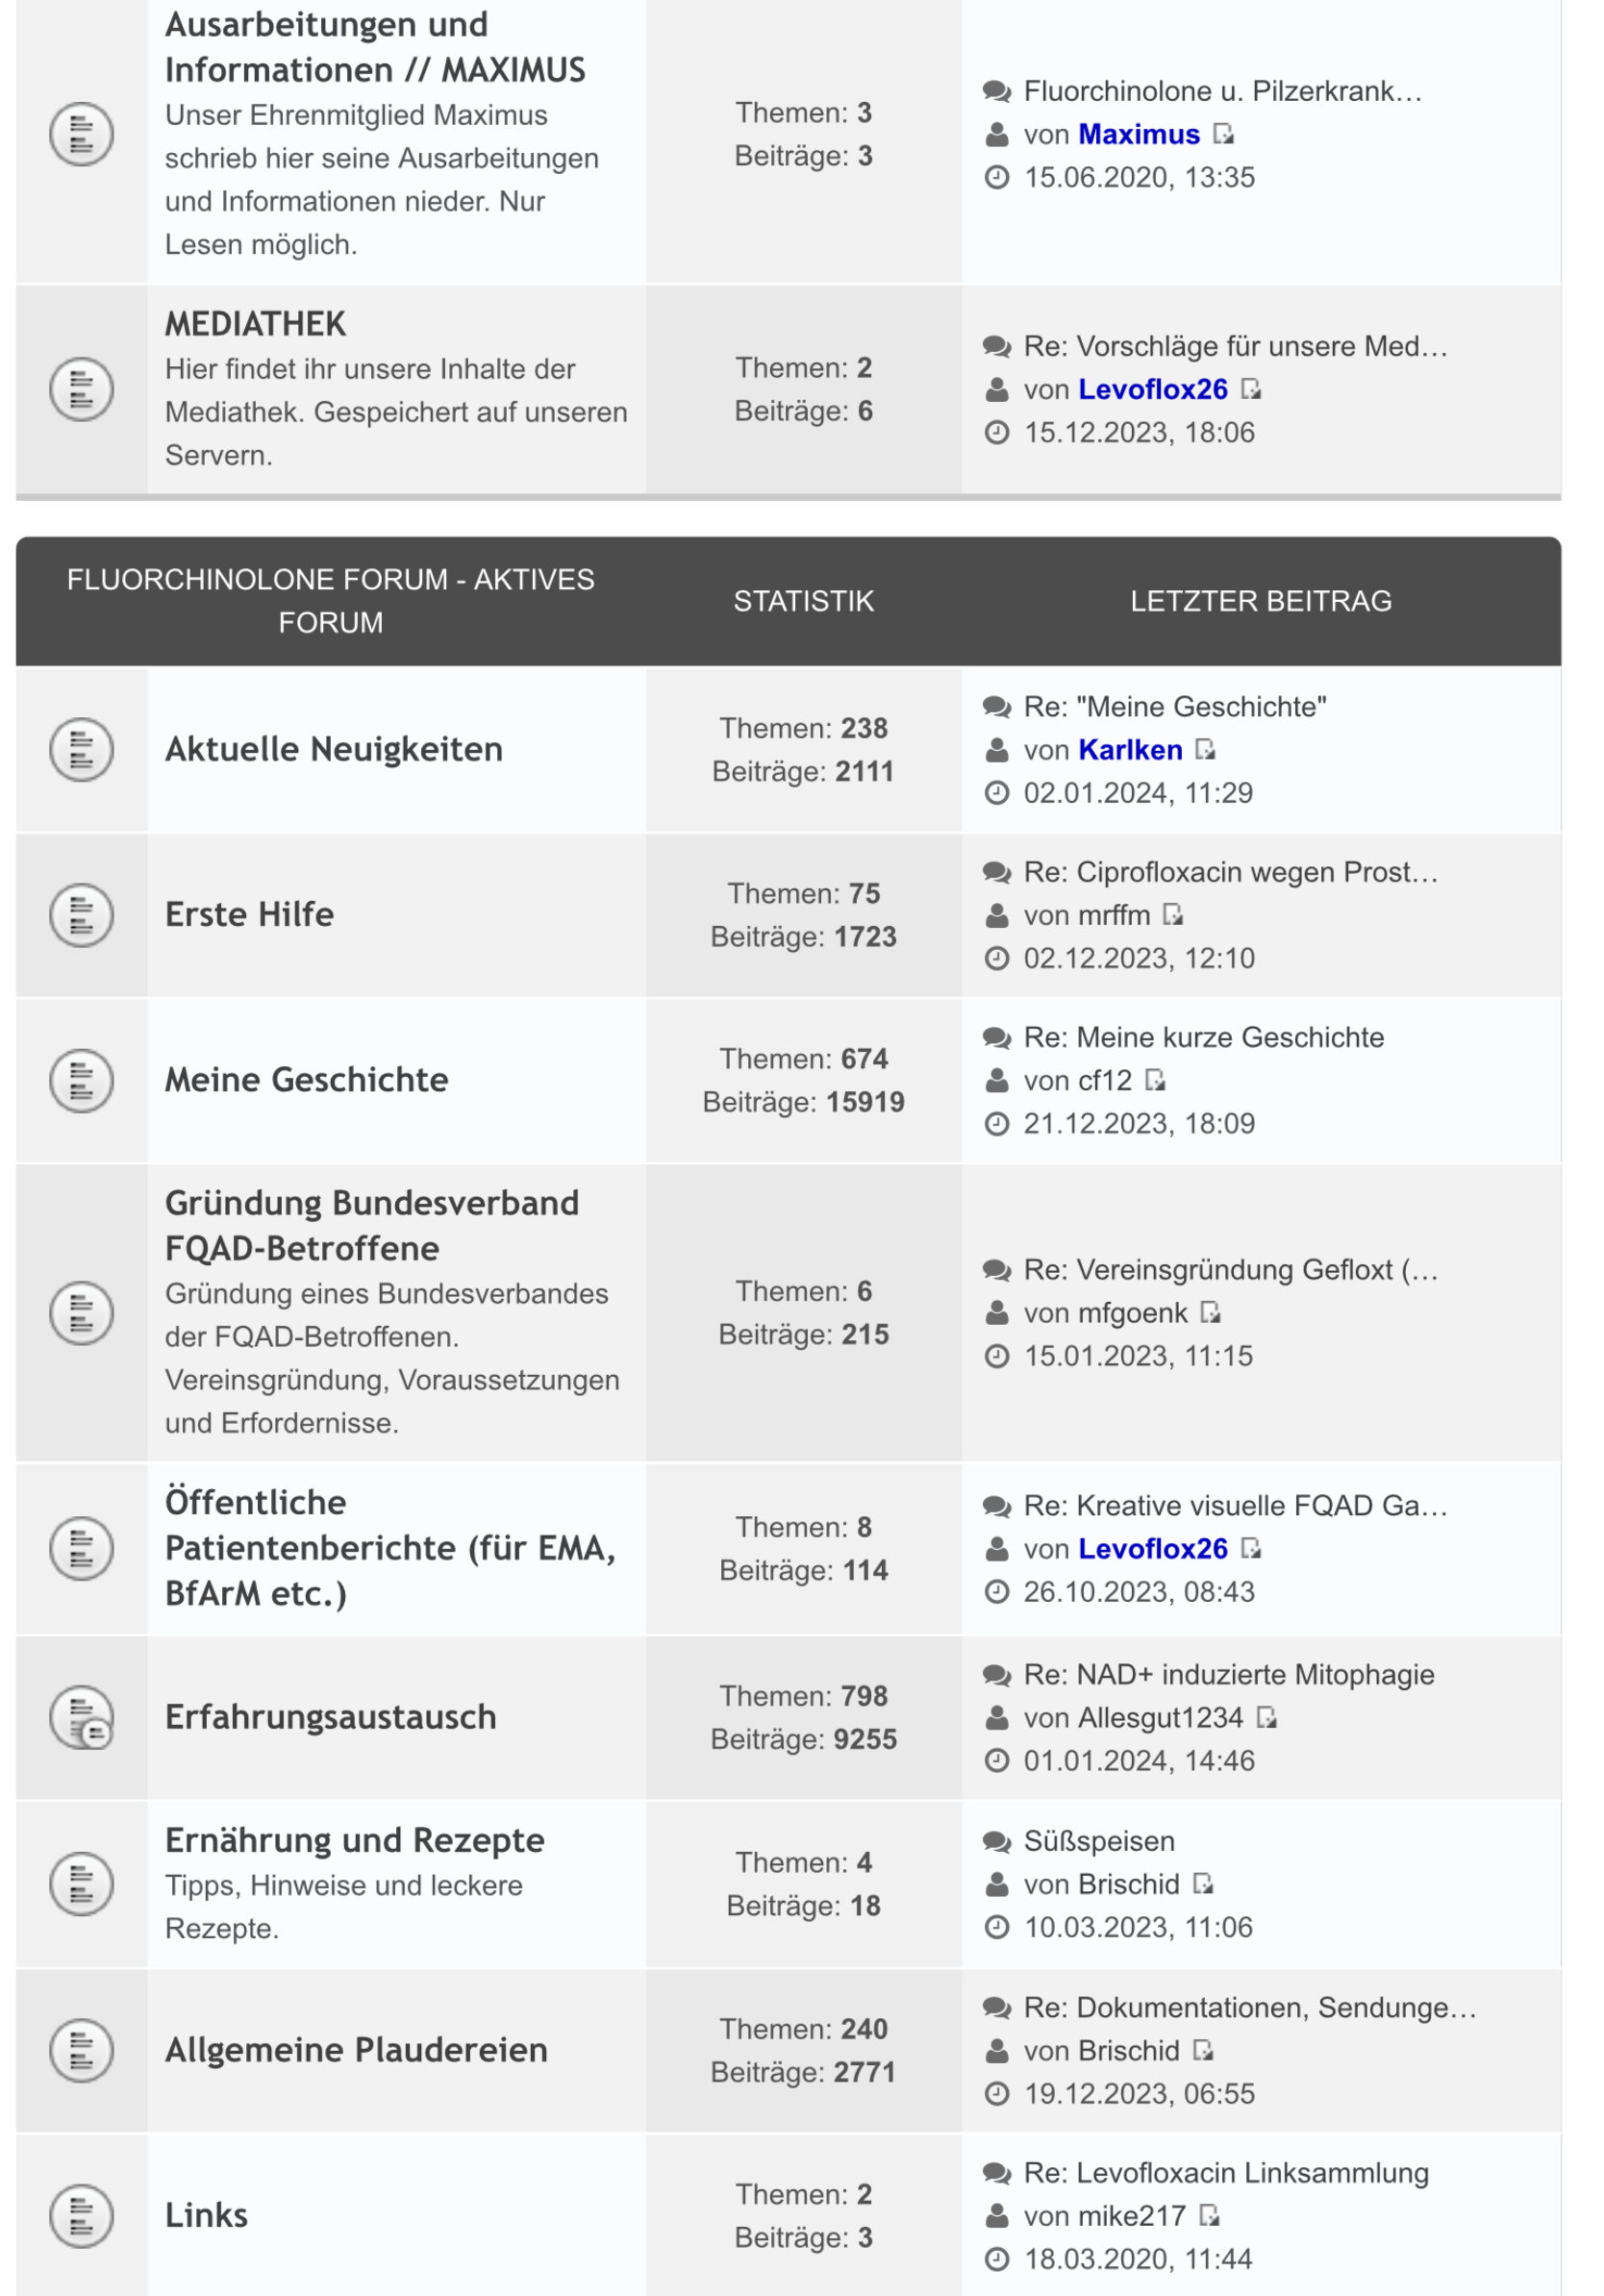Viewport: 1604px width, 2296px height.
Task: Jump to latest post icon after Allesgut1234
Action: click(x=1267, y=1717)
